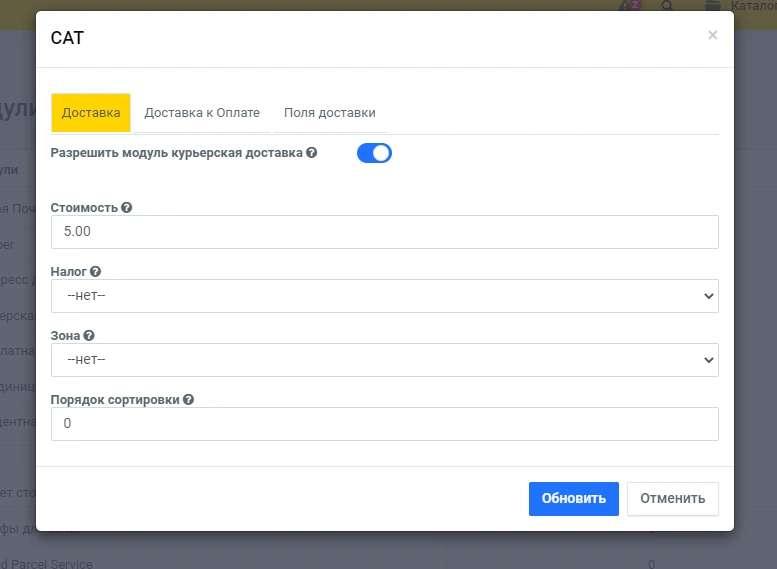Close the CAT dialog with the X
The width and height of the screenshot is (777, 569).
coord(712,35)
